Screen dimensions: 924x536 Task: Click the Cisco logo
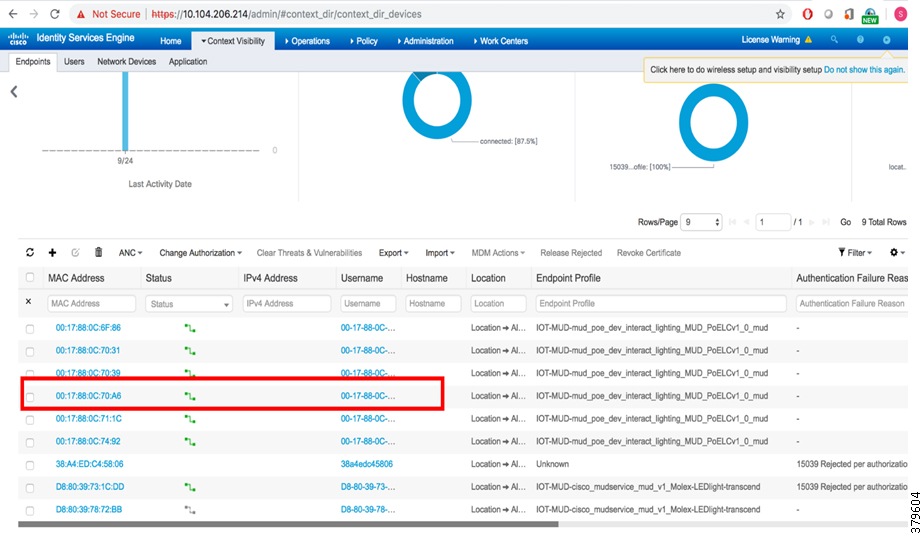tap(18, 39)
